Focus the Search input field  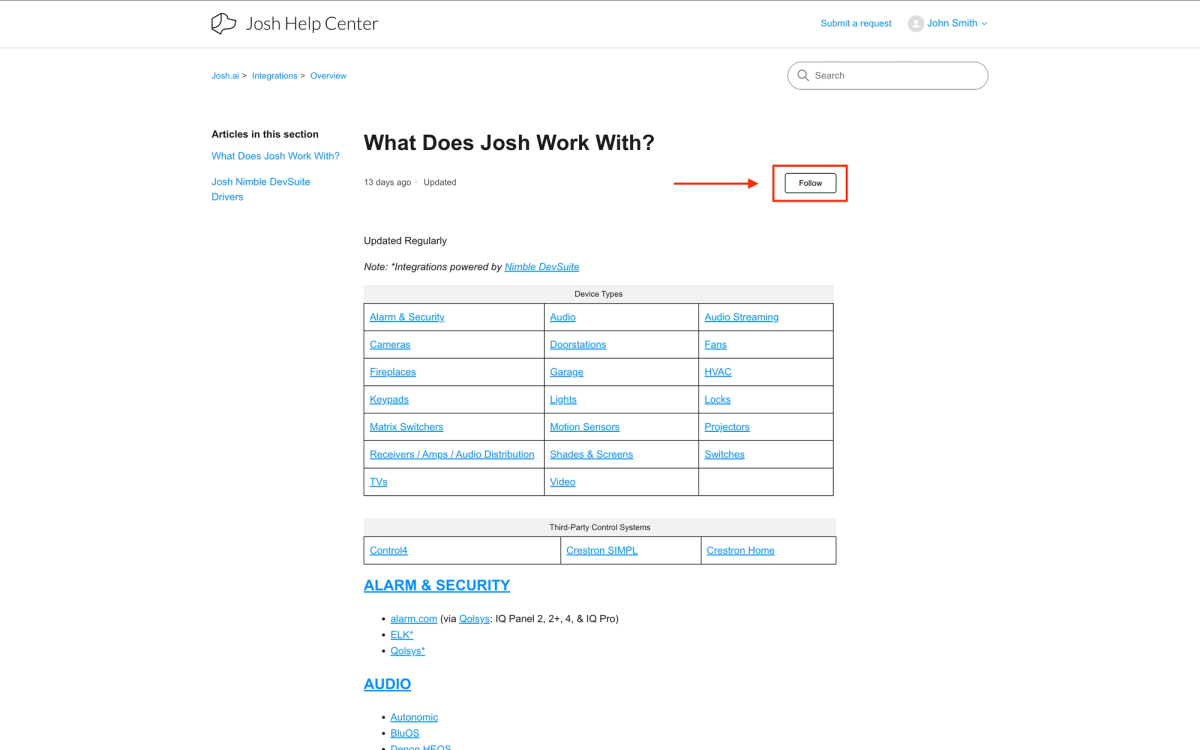click(x=888, y=75)
